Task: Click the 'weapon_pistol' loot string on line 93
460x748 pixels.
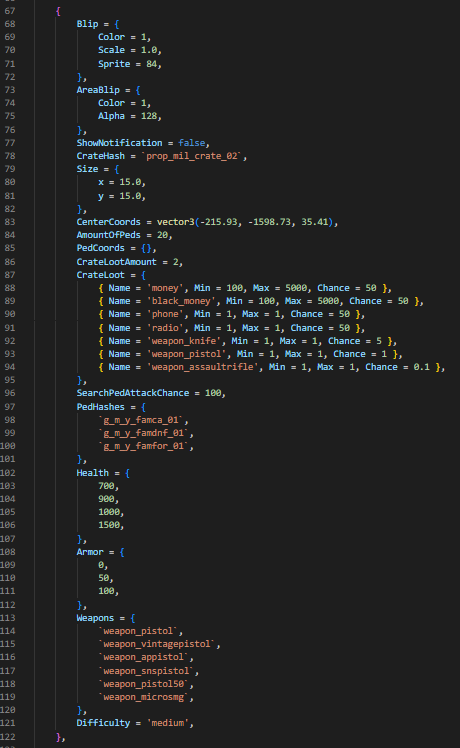Action: (x=187, y=354)
